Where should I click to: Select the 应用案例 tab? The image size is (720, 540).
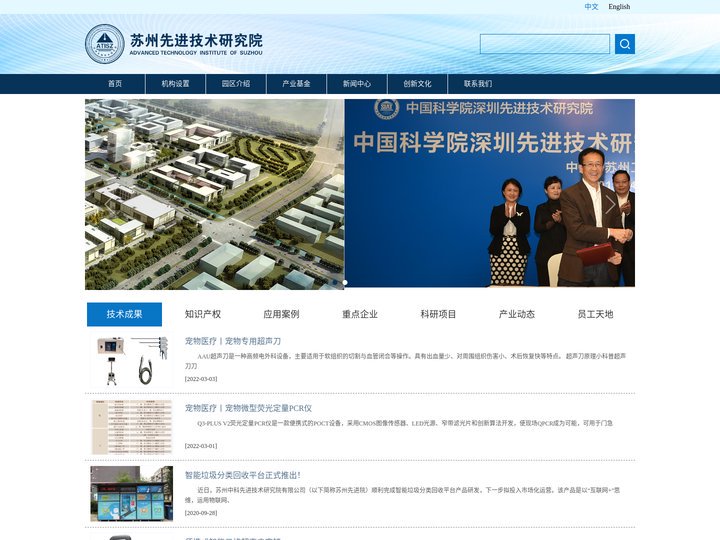(281, 314)
